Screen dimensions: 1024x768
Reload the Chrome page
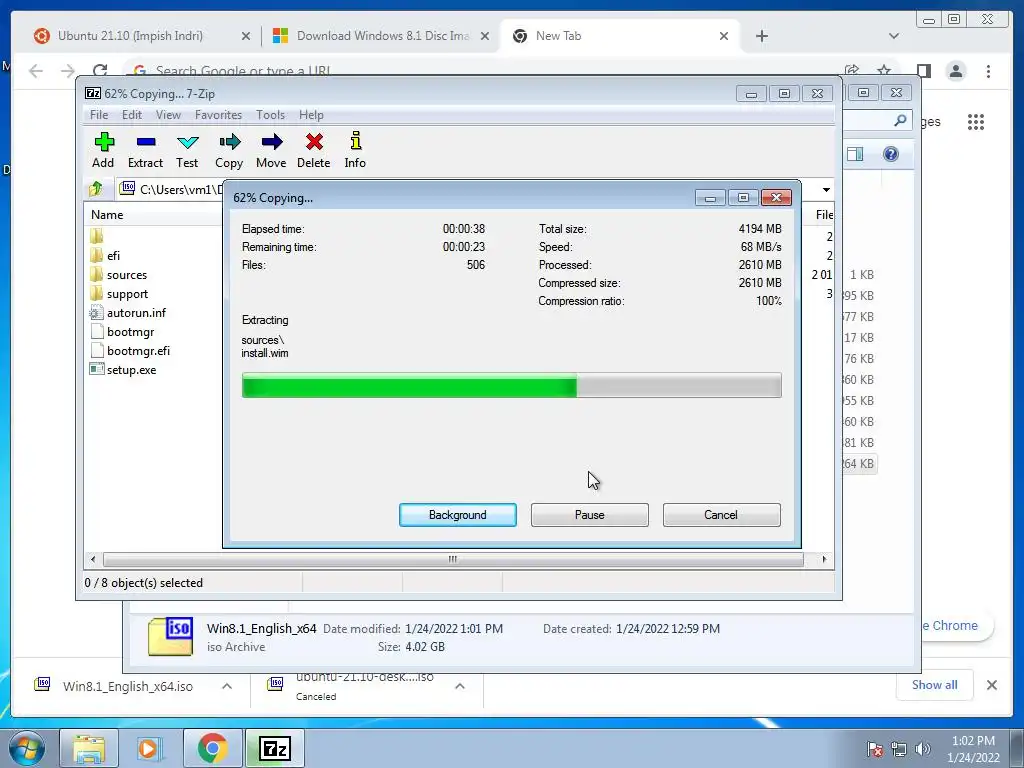100,71
